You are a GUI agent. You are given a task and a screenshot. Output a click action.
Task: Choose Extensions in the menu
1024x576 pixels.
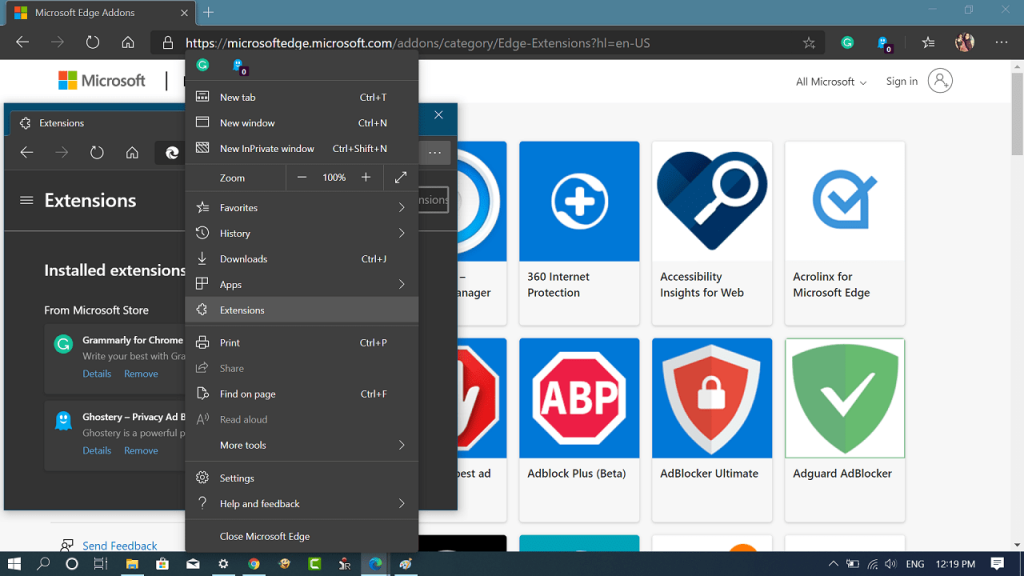(x=302, y=310)
